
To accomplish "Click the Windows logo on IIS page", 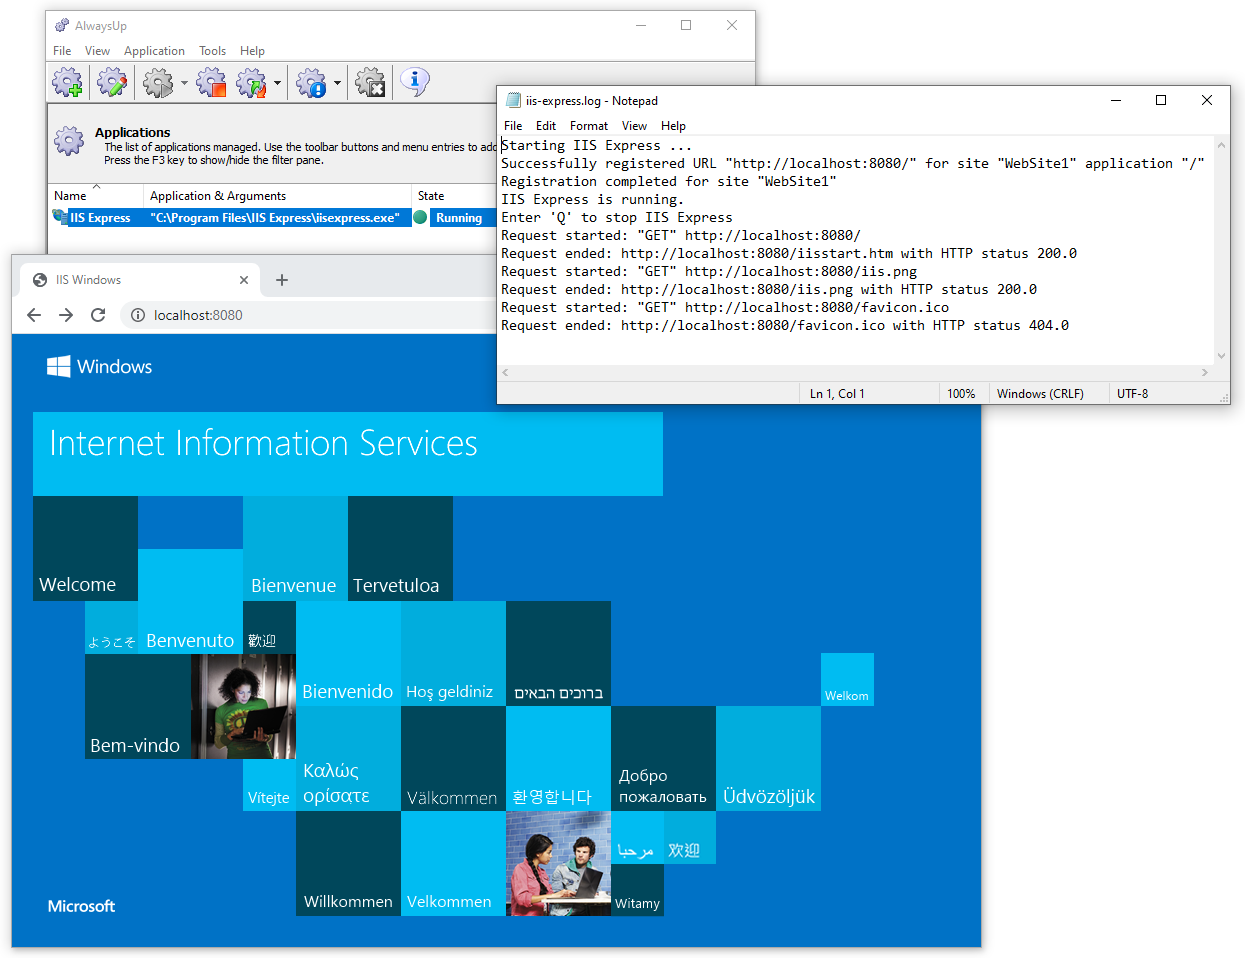I will click(x=58, y=366).
